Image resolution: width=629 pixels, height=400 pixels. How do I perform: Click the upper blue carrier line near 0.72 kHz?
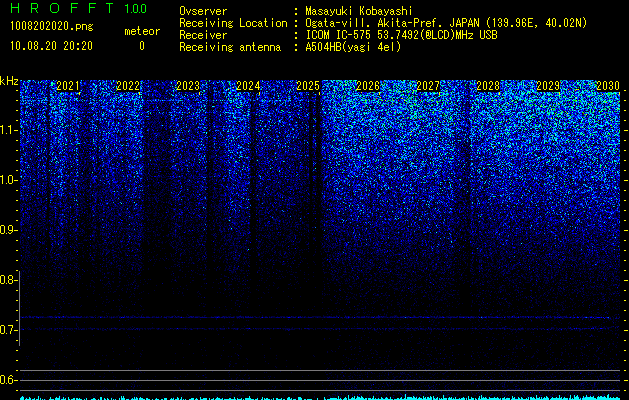(317, 317)
